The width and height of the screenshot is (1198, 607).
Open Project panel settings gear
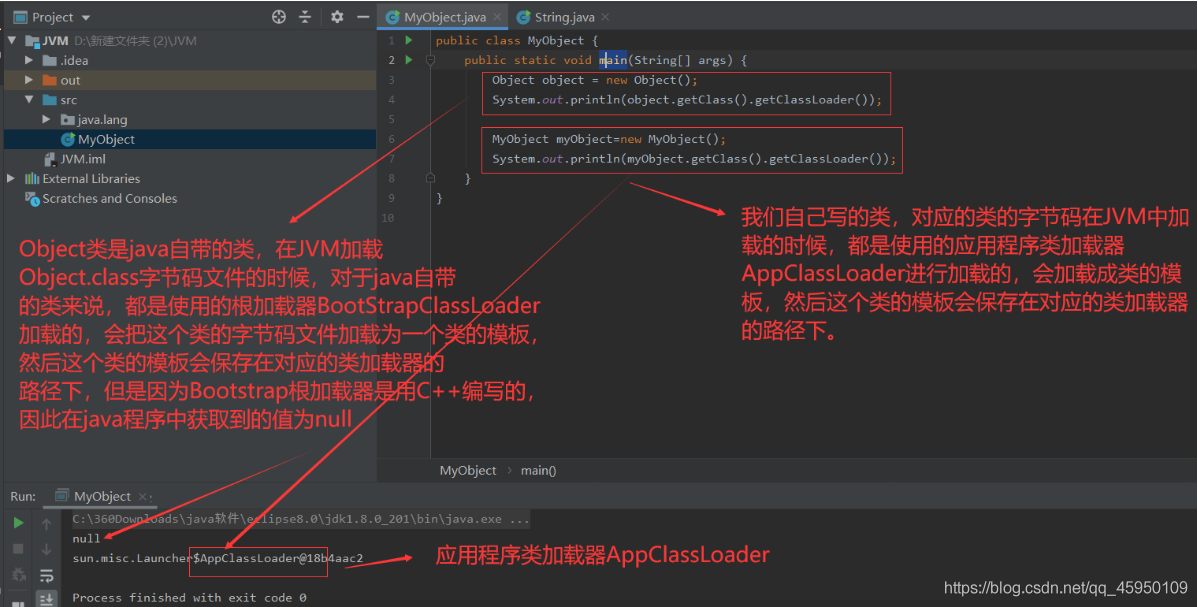point(337,17)
